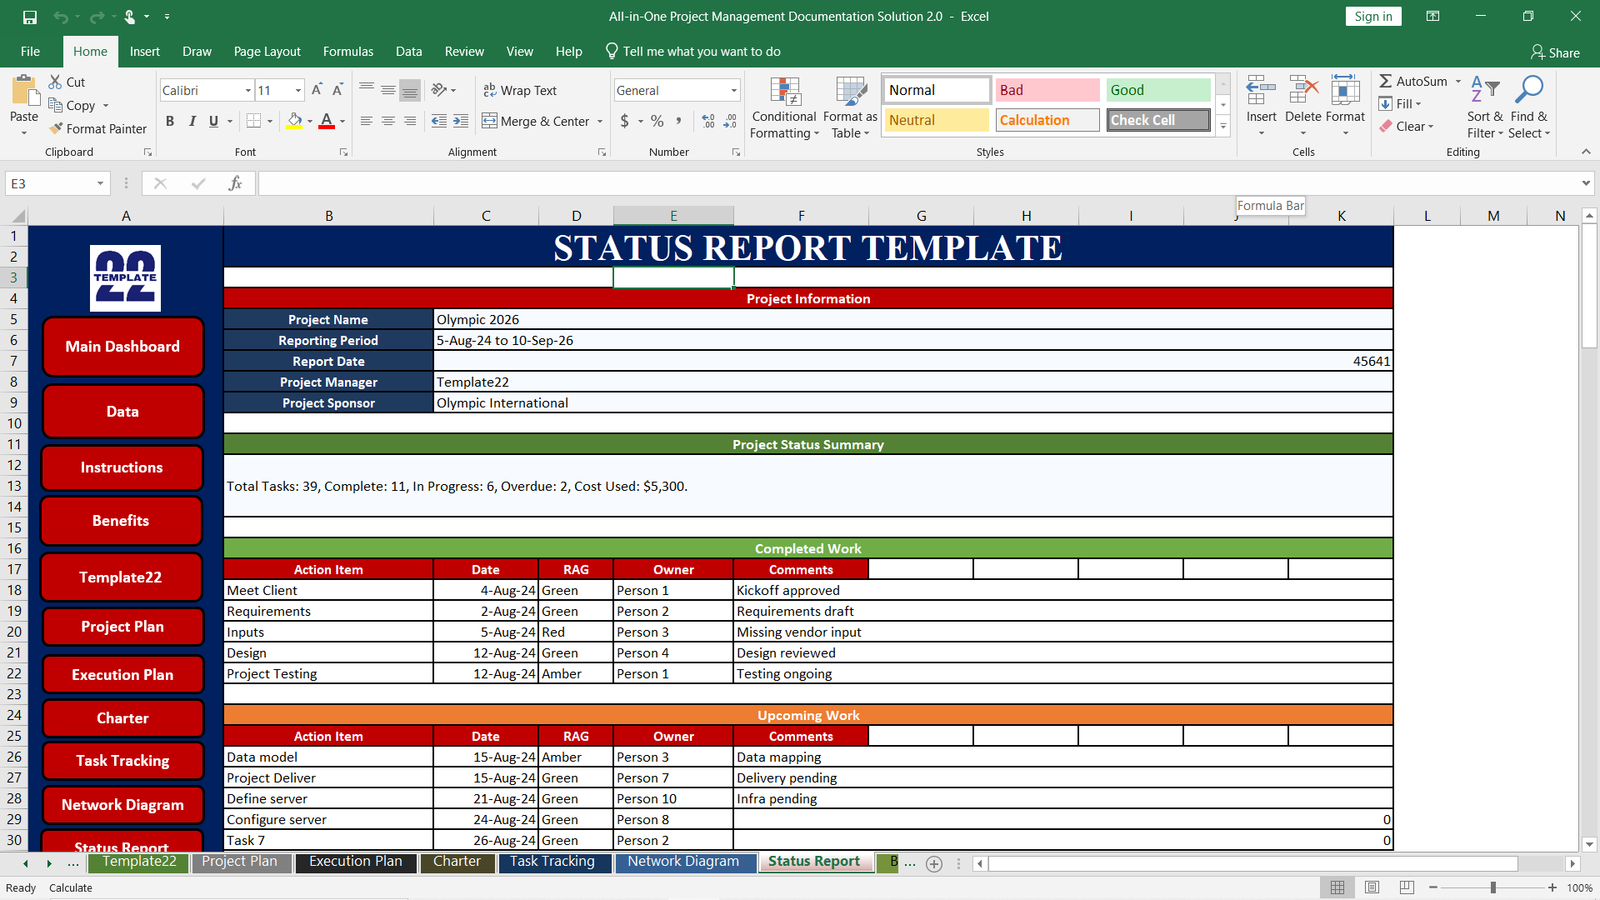Open the Project Plan sheet tab

pyautogui.click(x=240, y=862)
